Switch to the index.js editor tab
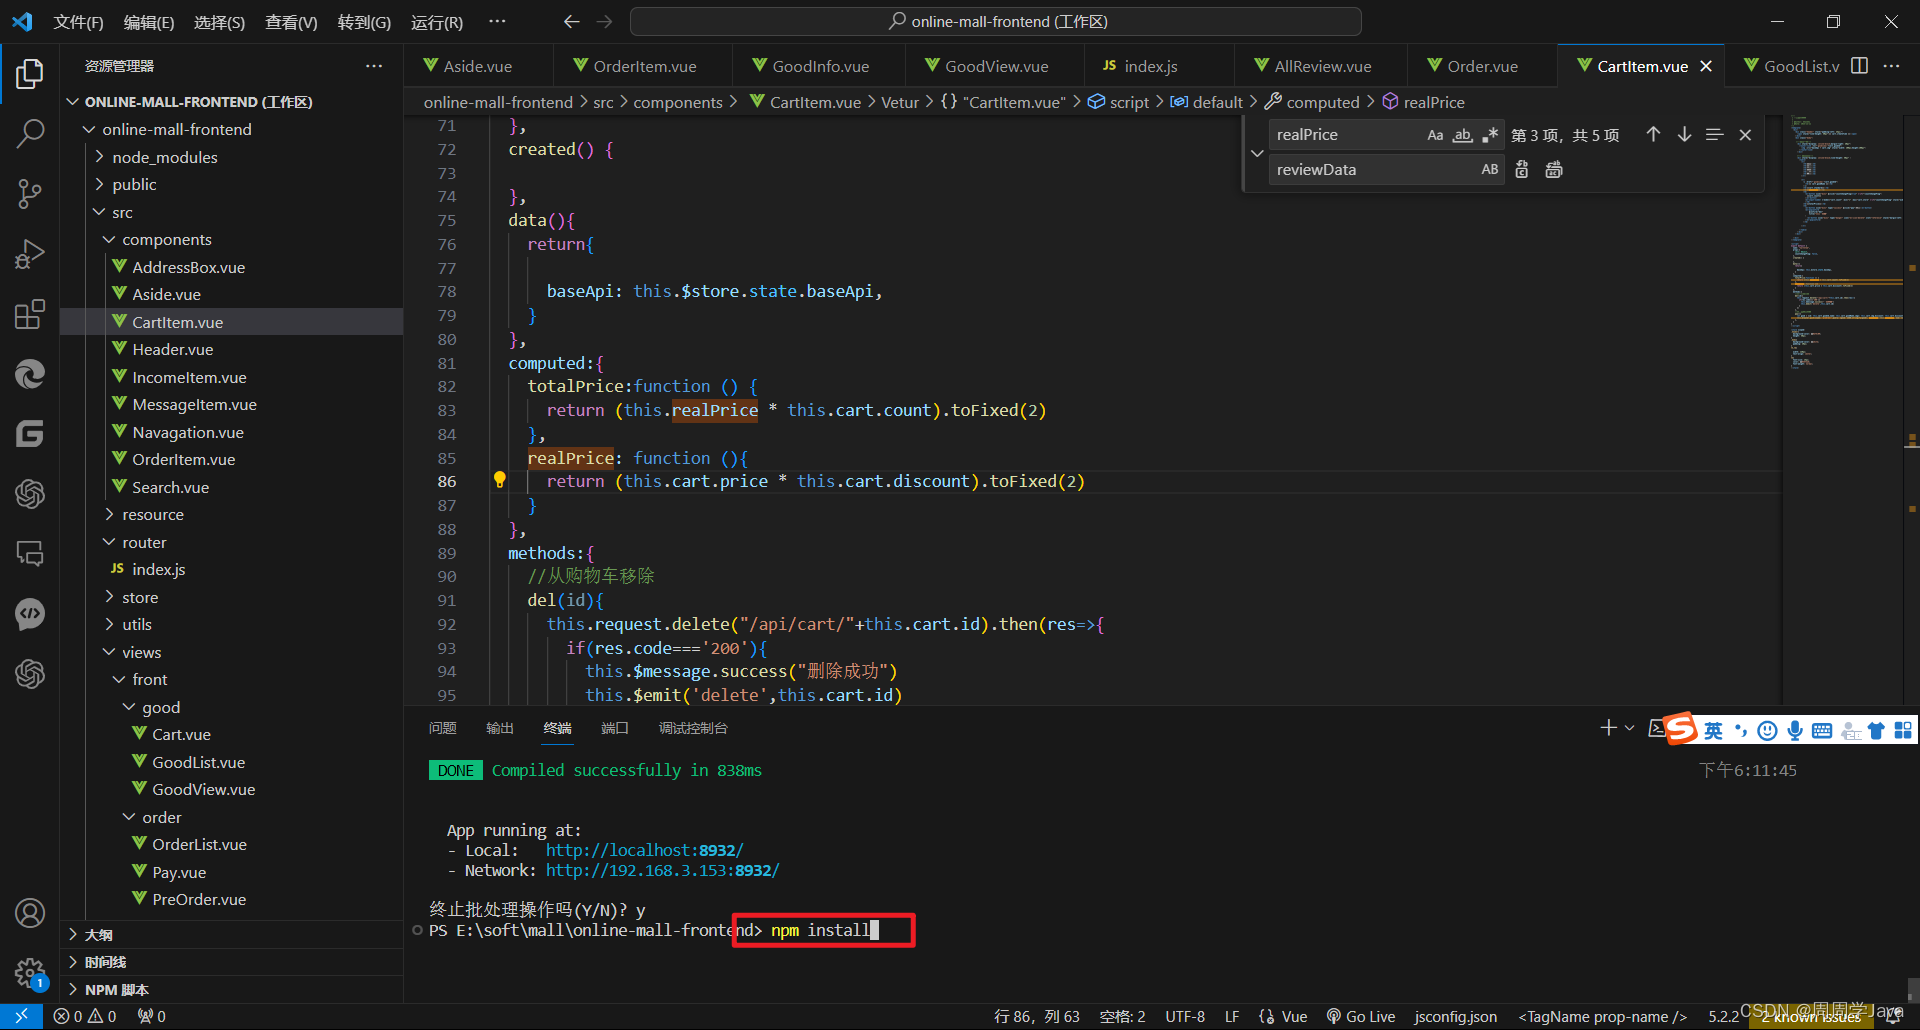 tap(1150, 66)
